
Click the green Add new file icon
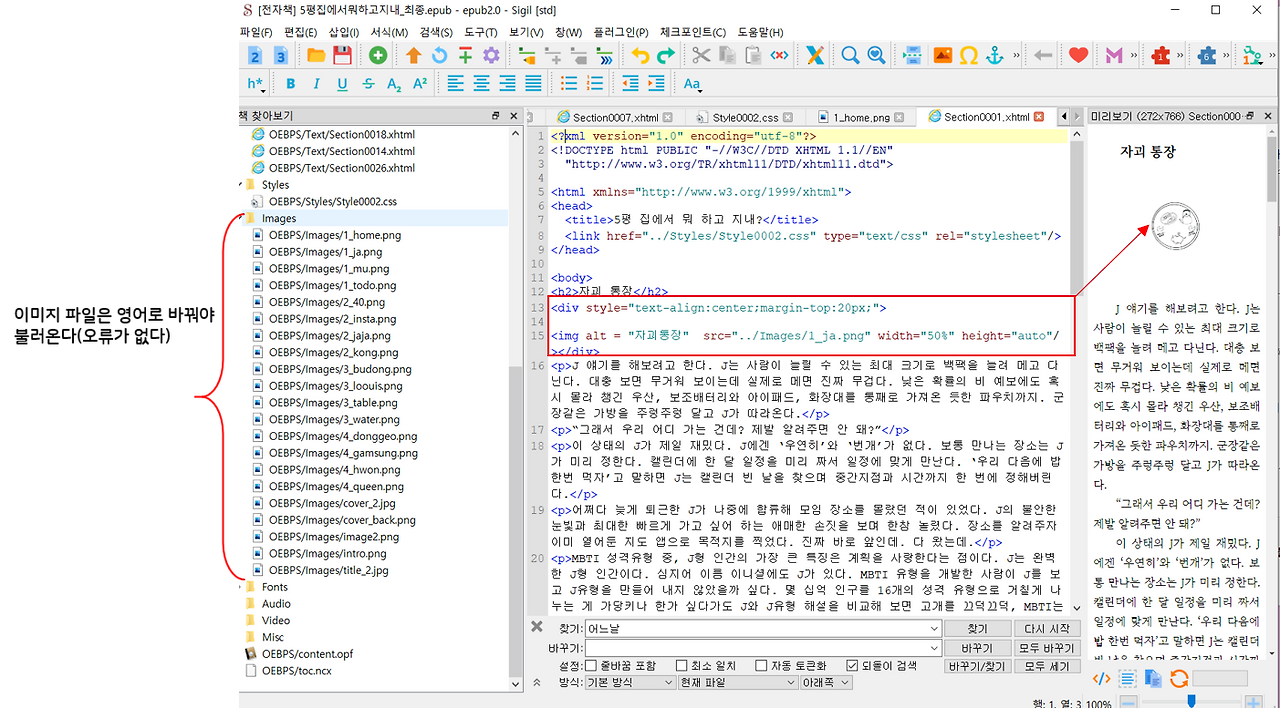click(x=376, y=56)
